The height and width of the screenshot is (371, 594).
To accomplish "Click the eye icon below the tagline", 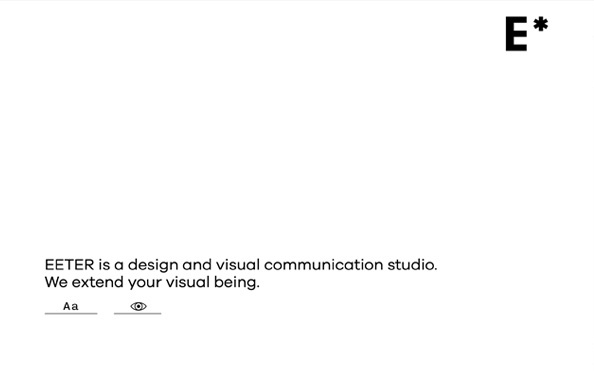I will 138,306.
